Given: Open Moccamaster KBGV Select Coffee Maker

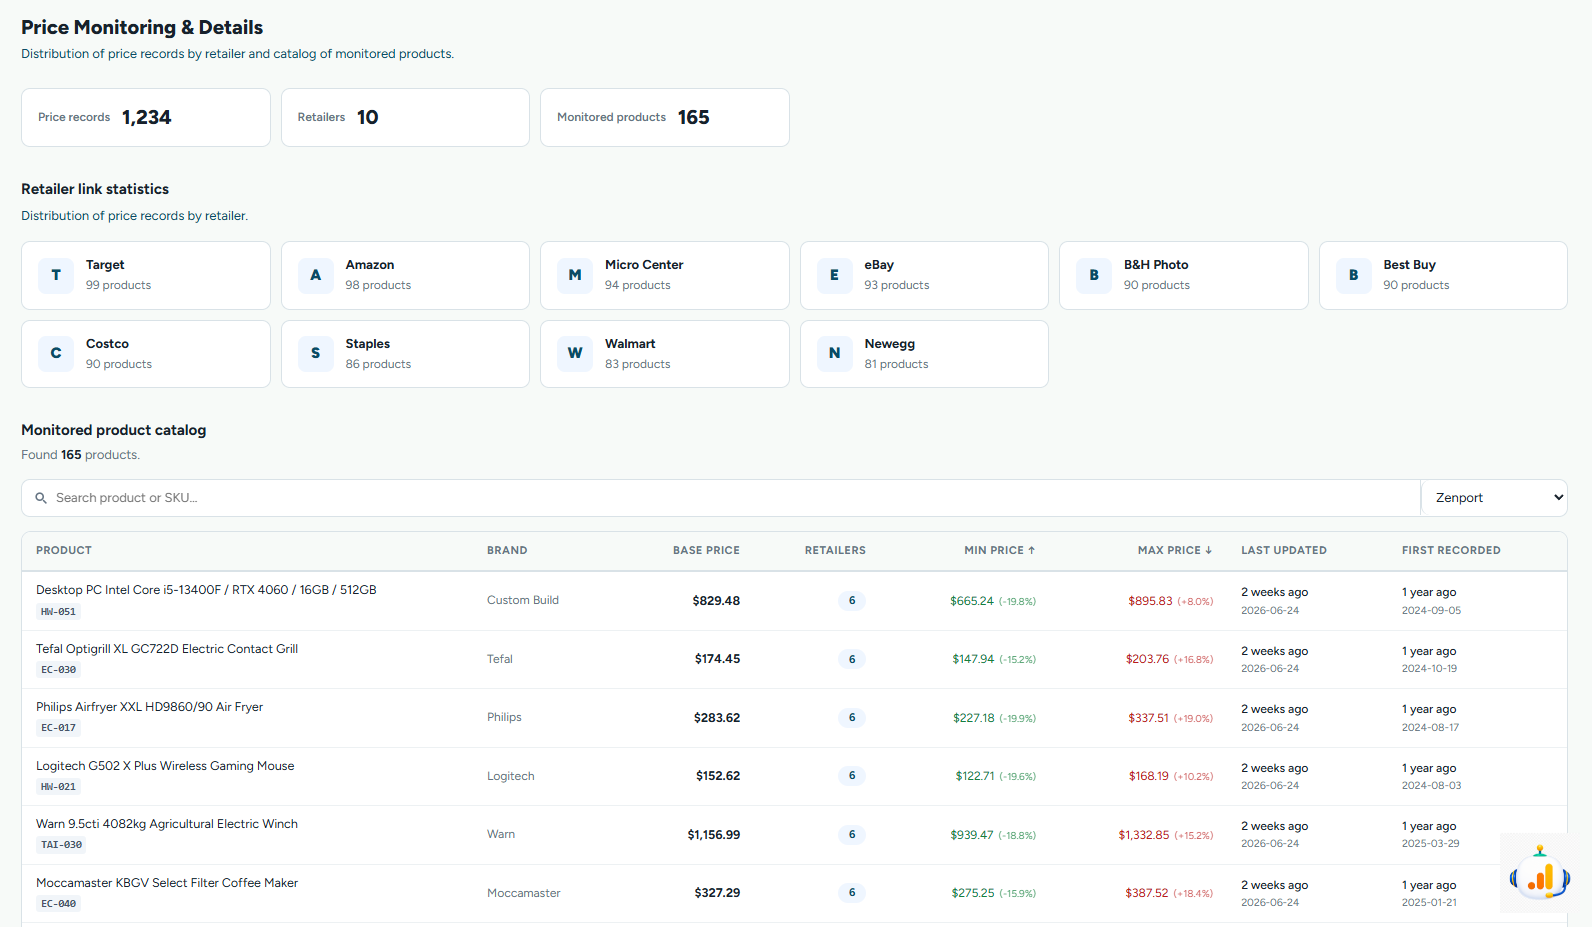Looking at the screenshot, I should pos(167,883).
